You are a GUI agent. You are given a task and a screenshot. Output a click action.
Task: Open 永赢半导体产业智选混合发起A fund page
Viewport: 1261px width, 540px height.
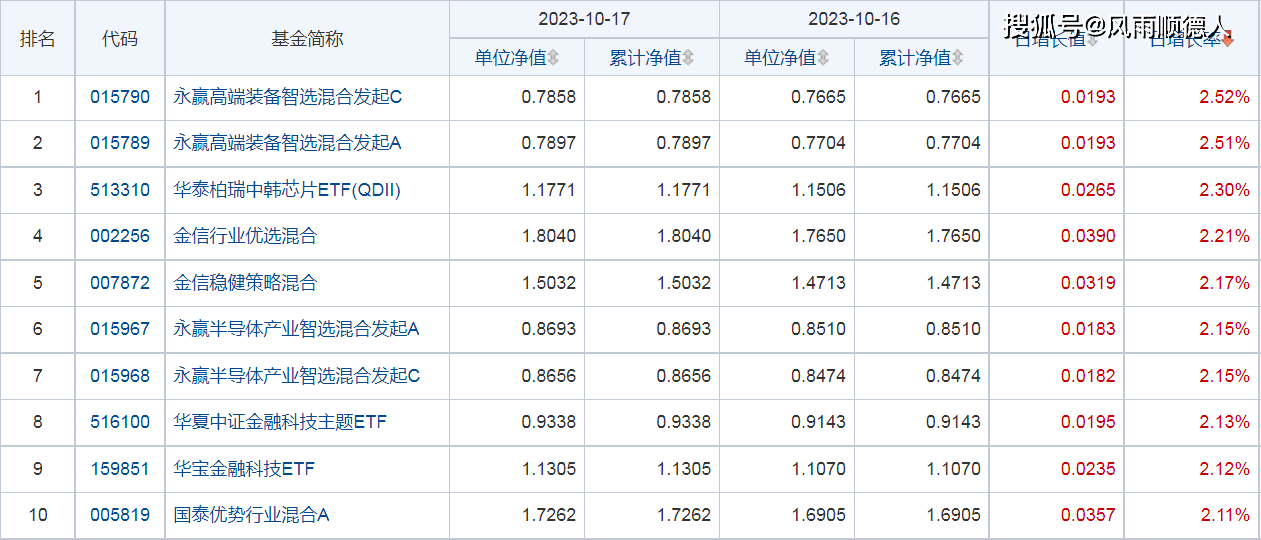pyautogui.click(x=296, y=329)
